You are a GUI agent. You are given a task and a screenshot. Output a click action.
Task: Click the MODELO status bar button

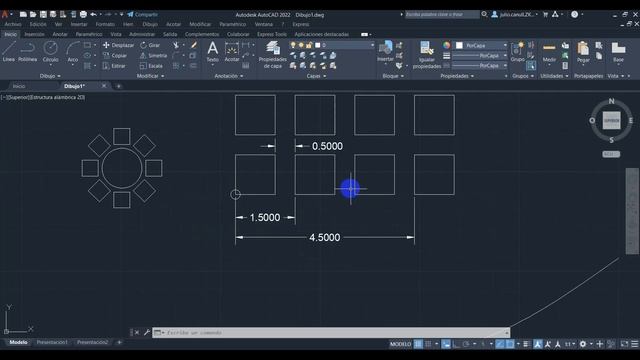(400, 344)
